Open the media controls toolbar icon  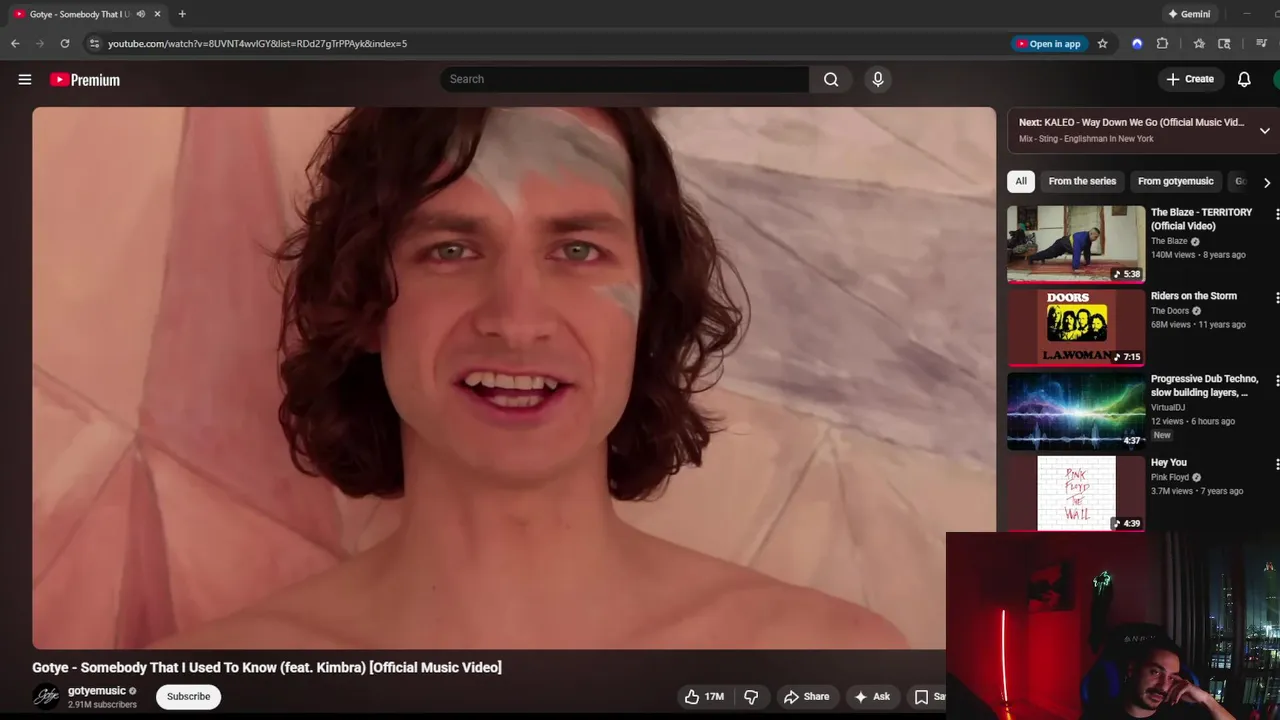point(1261,44)
